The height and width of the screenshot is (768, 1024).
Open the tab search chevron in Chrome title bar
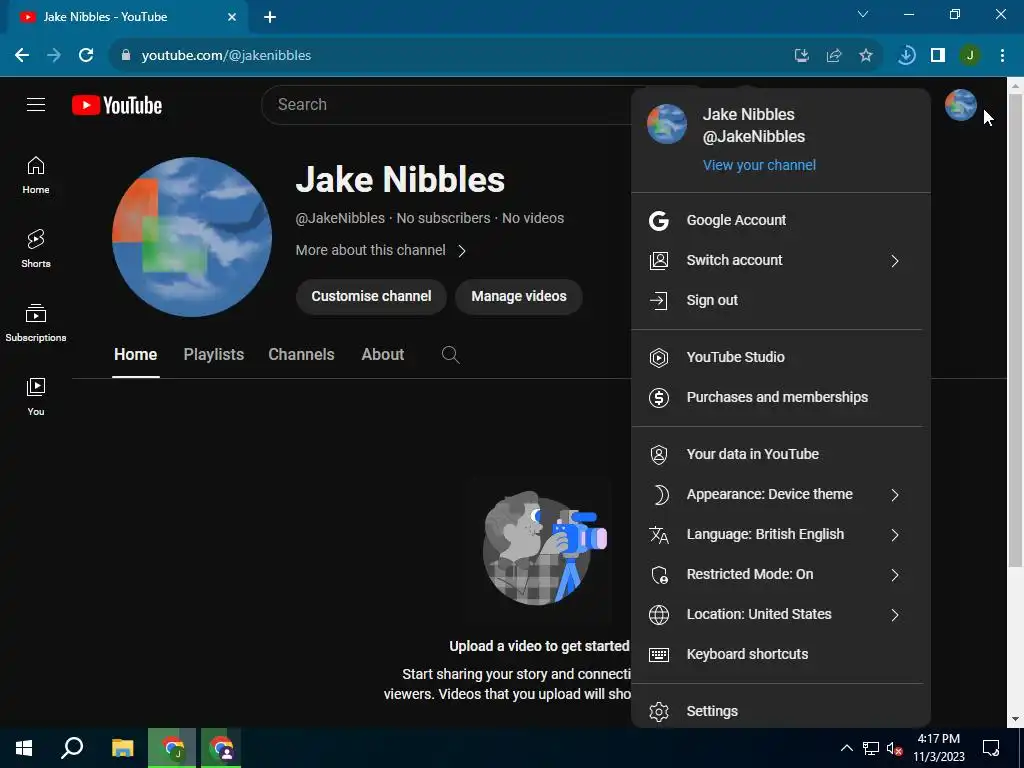tap(863, 14)
